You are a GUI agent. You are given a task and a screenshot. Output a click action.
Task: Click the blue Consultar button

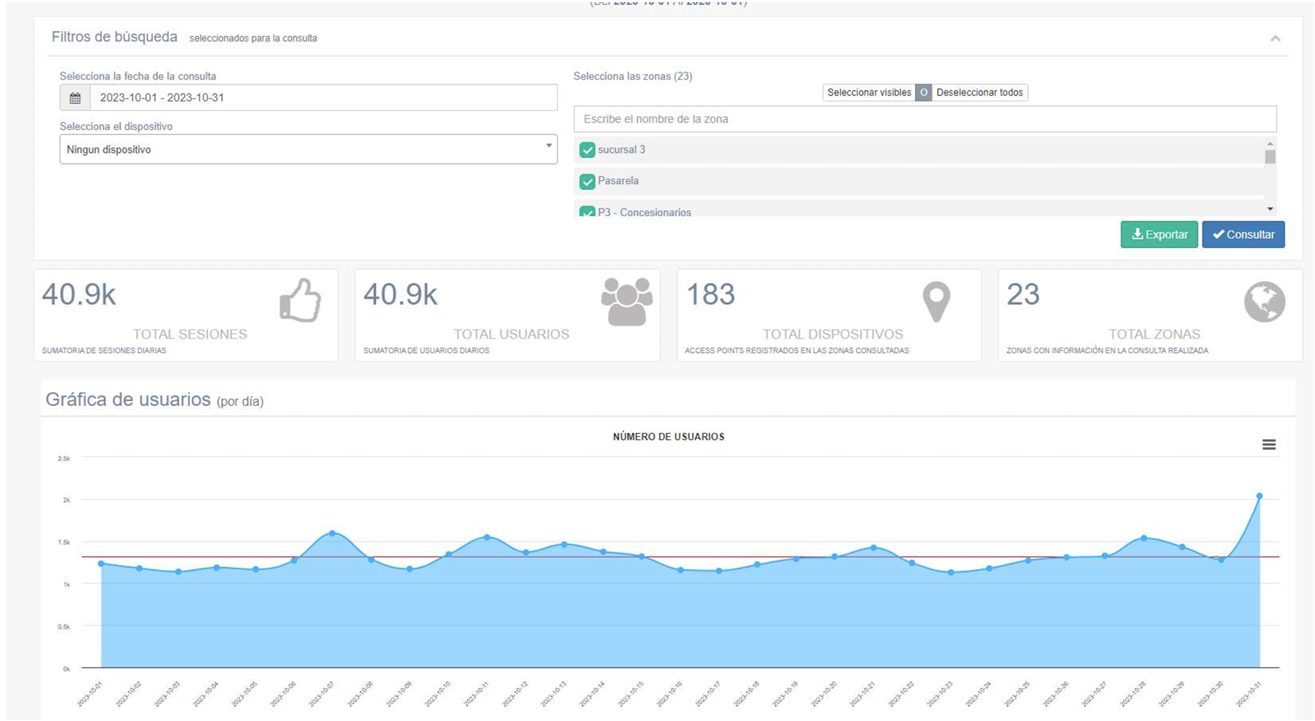click(1243, 234)
